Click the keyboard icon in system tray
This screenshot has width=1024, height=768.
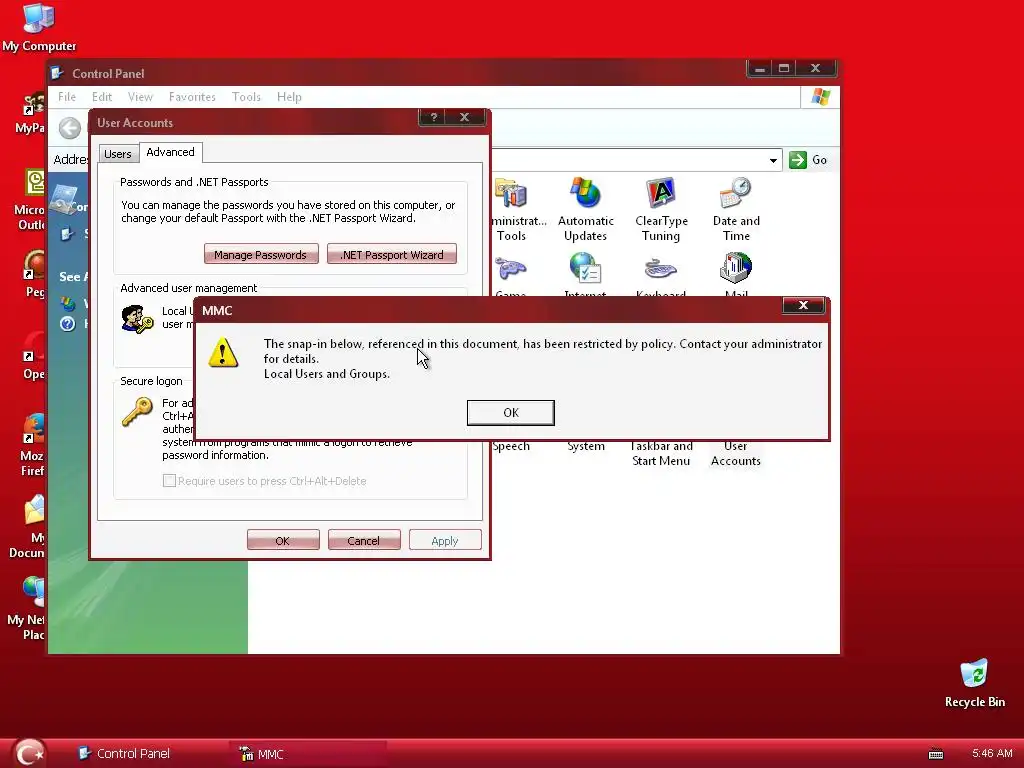(x=936, y=754)
